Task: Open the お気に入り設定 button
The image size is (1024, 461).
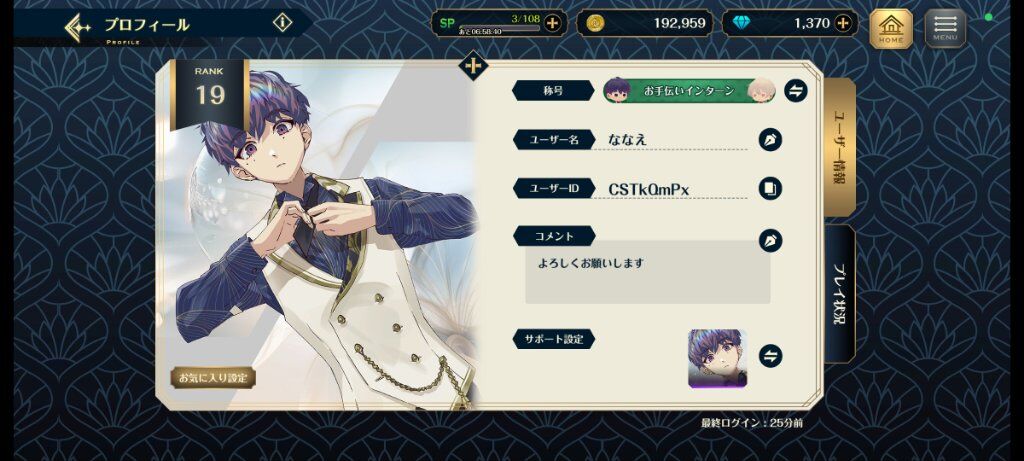Action: click(213, 377)
